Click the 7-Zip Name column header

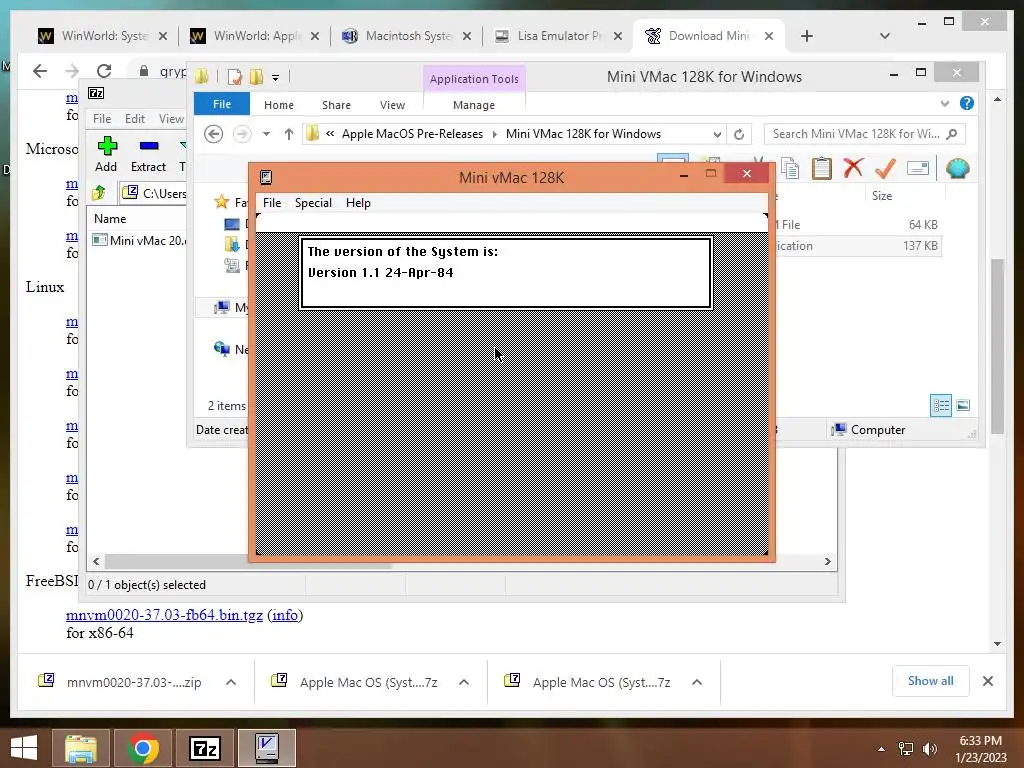tap(110, 219)
